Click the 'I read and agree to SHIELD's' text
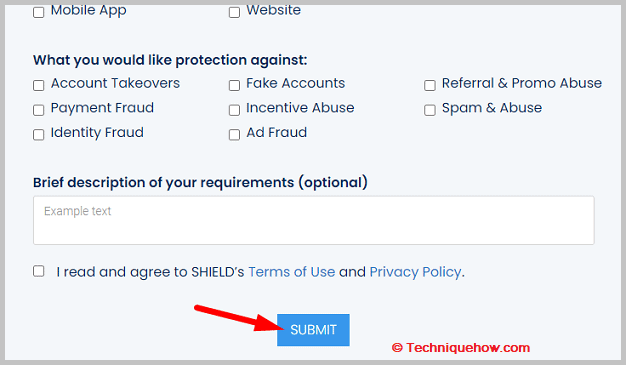 point(150,272)
